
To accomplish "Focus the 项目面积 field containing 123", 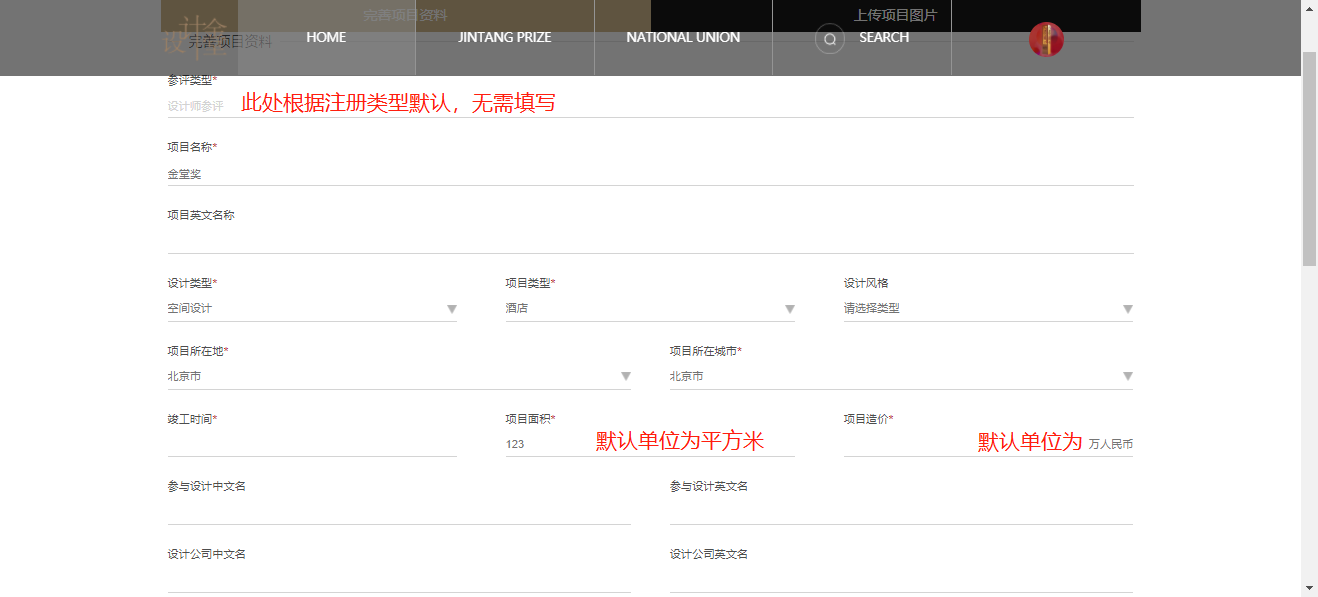I will (650, 444).
